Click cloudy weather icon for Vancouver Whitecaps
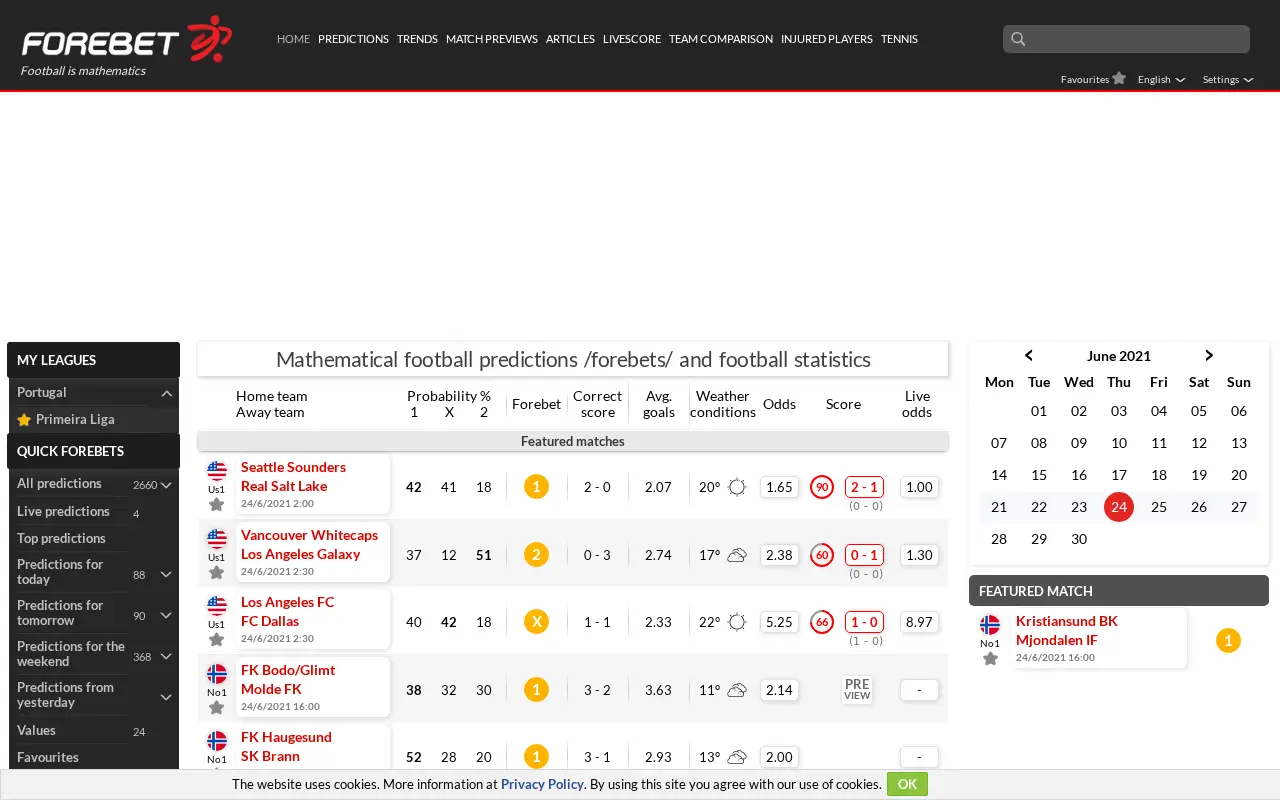The height and width of the screenshot is (800, 1280). coord(737,555)
